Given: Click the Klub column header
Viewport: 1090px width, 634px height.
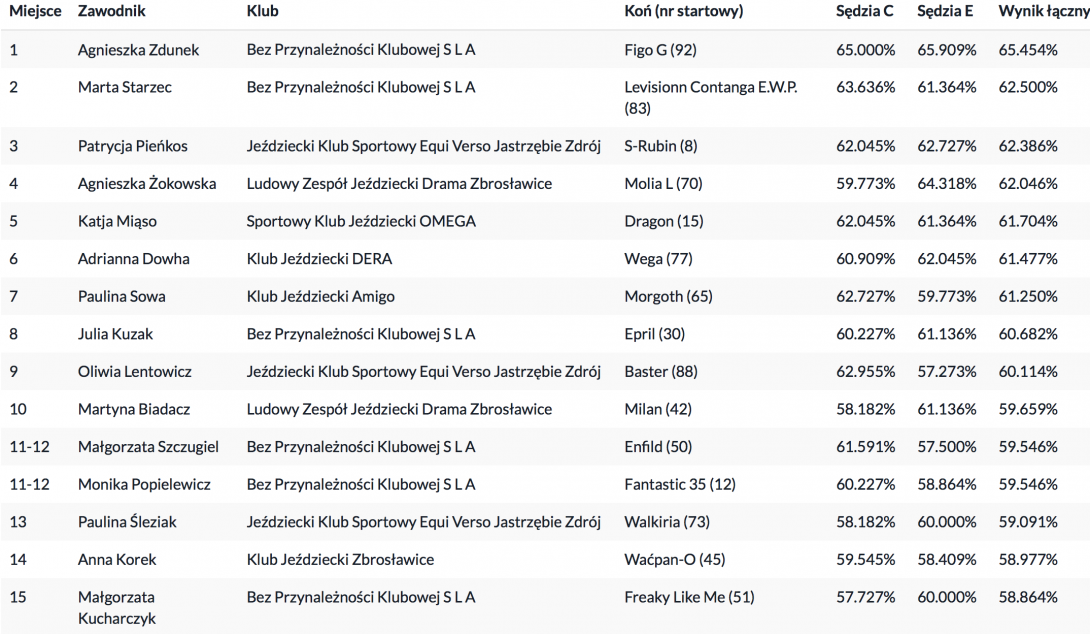Looking at the screenshot, I should (262, 12).
